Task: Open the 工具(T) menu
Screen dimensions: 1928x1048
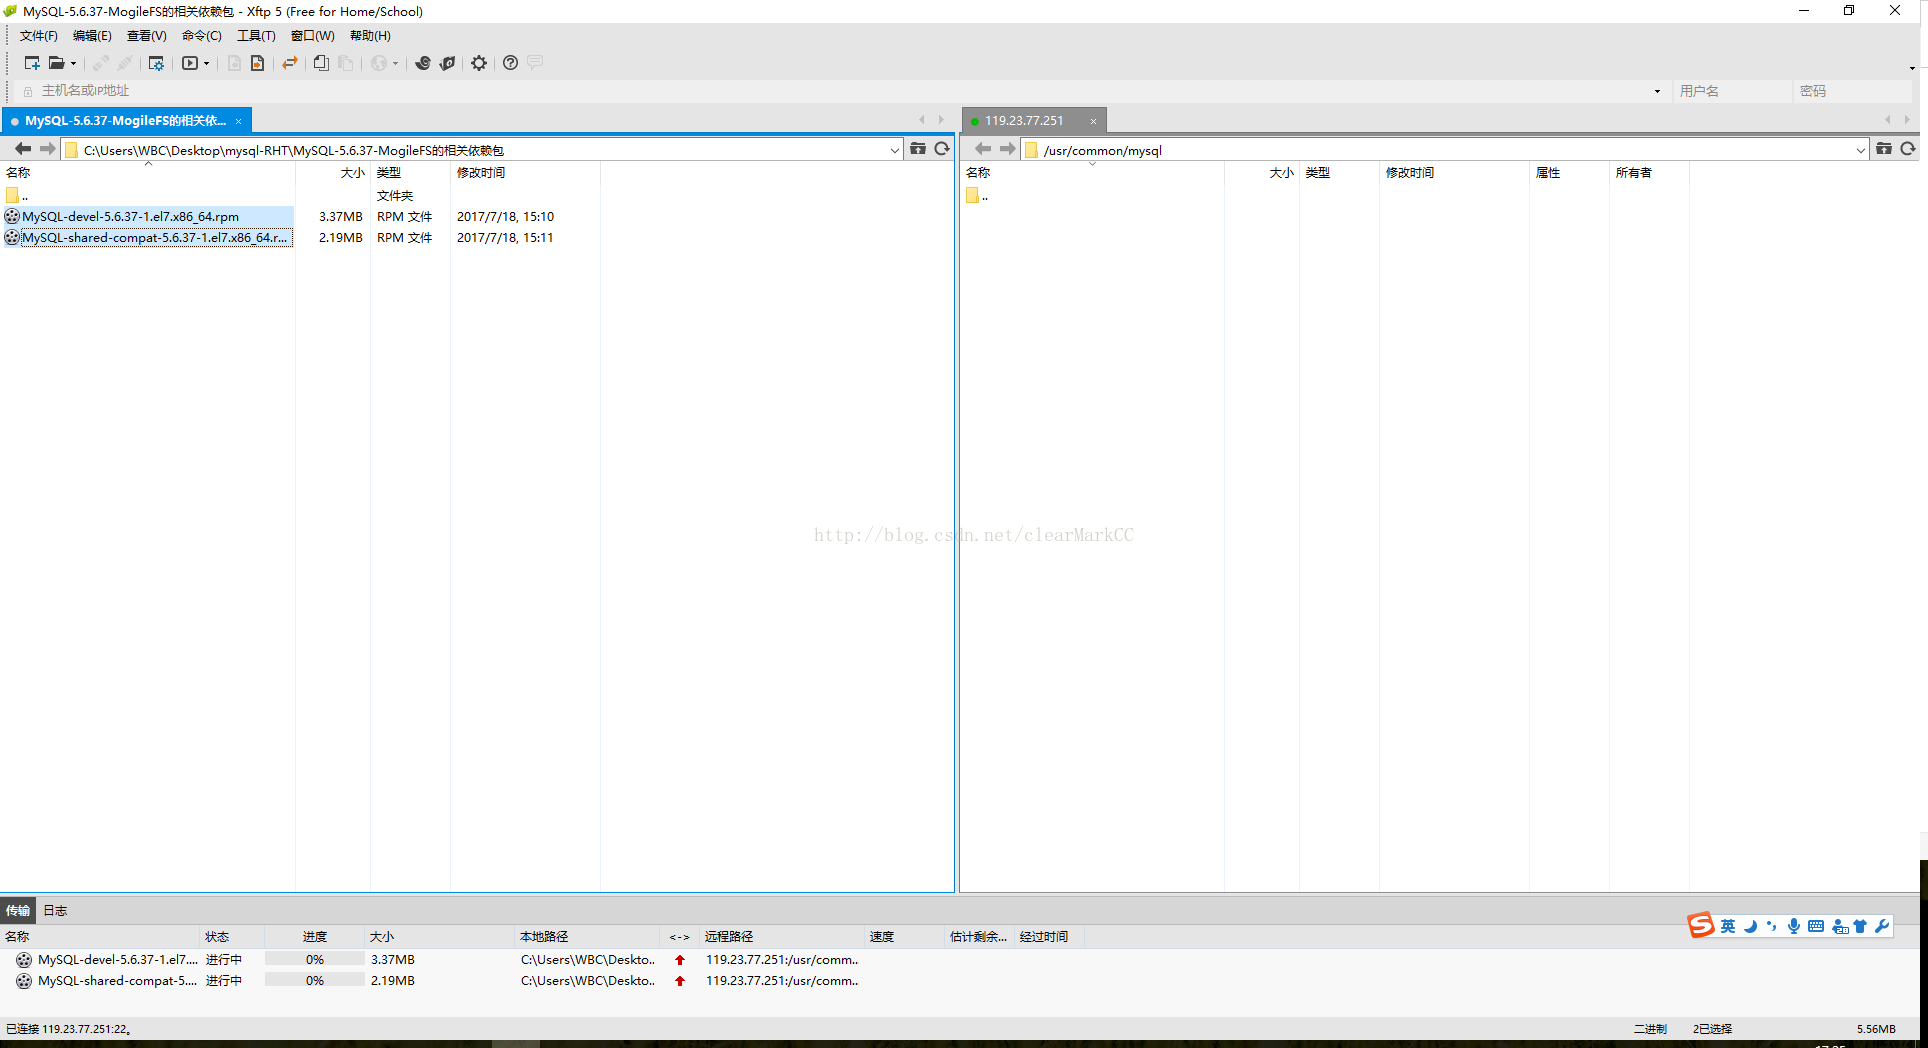Action: point(256,36)
